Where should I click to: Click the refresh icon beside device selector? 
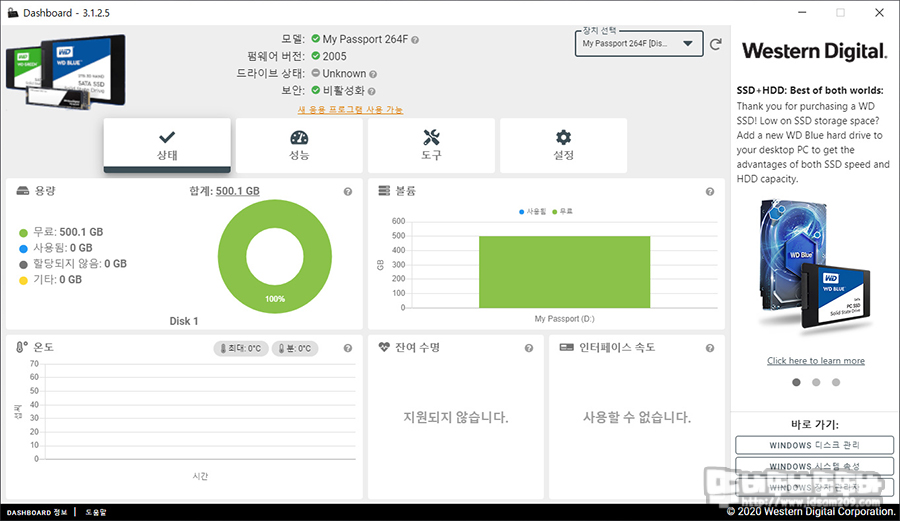point(716,44)
